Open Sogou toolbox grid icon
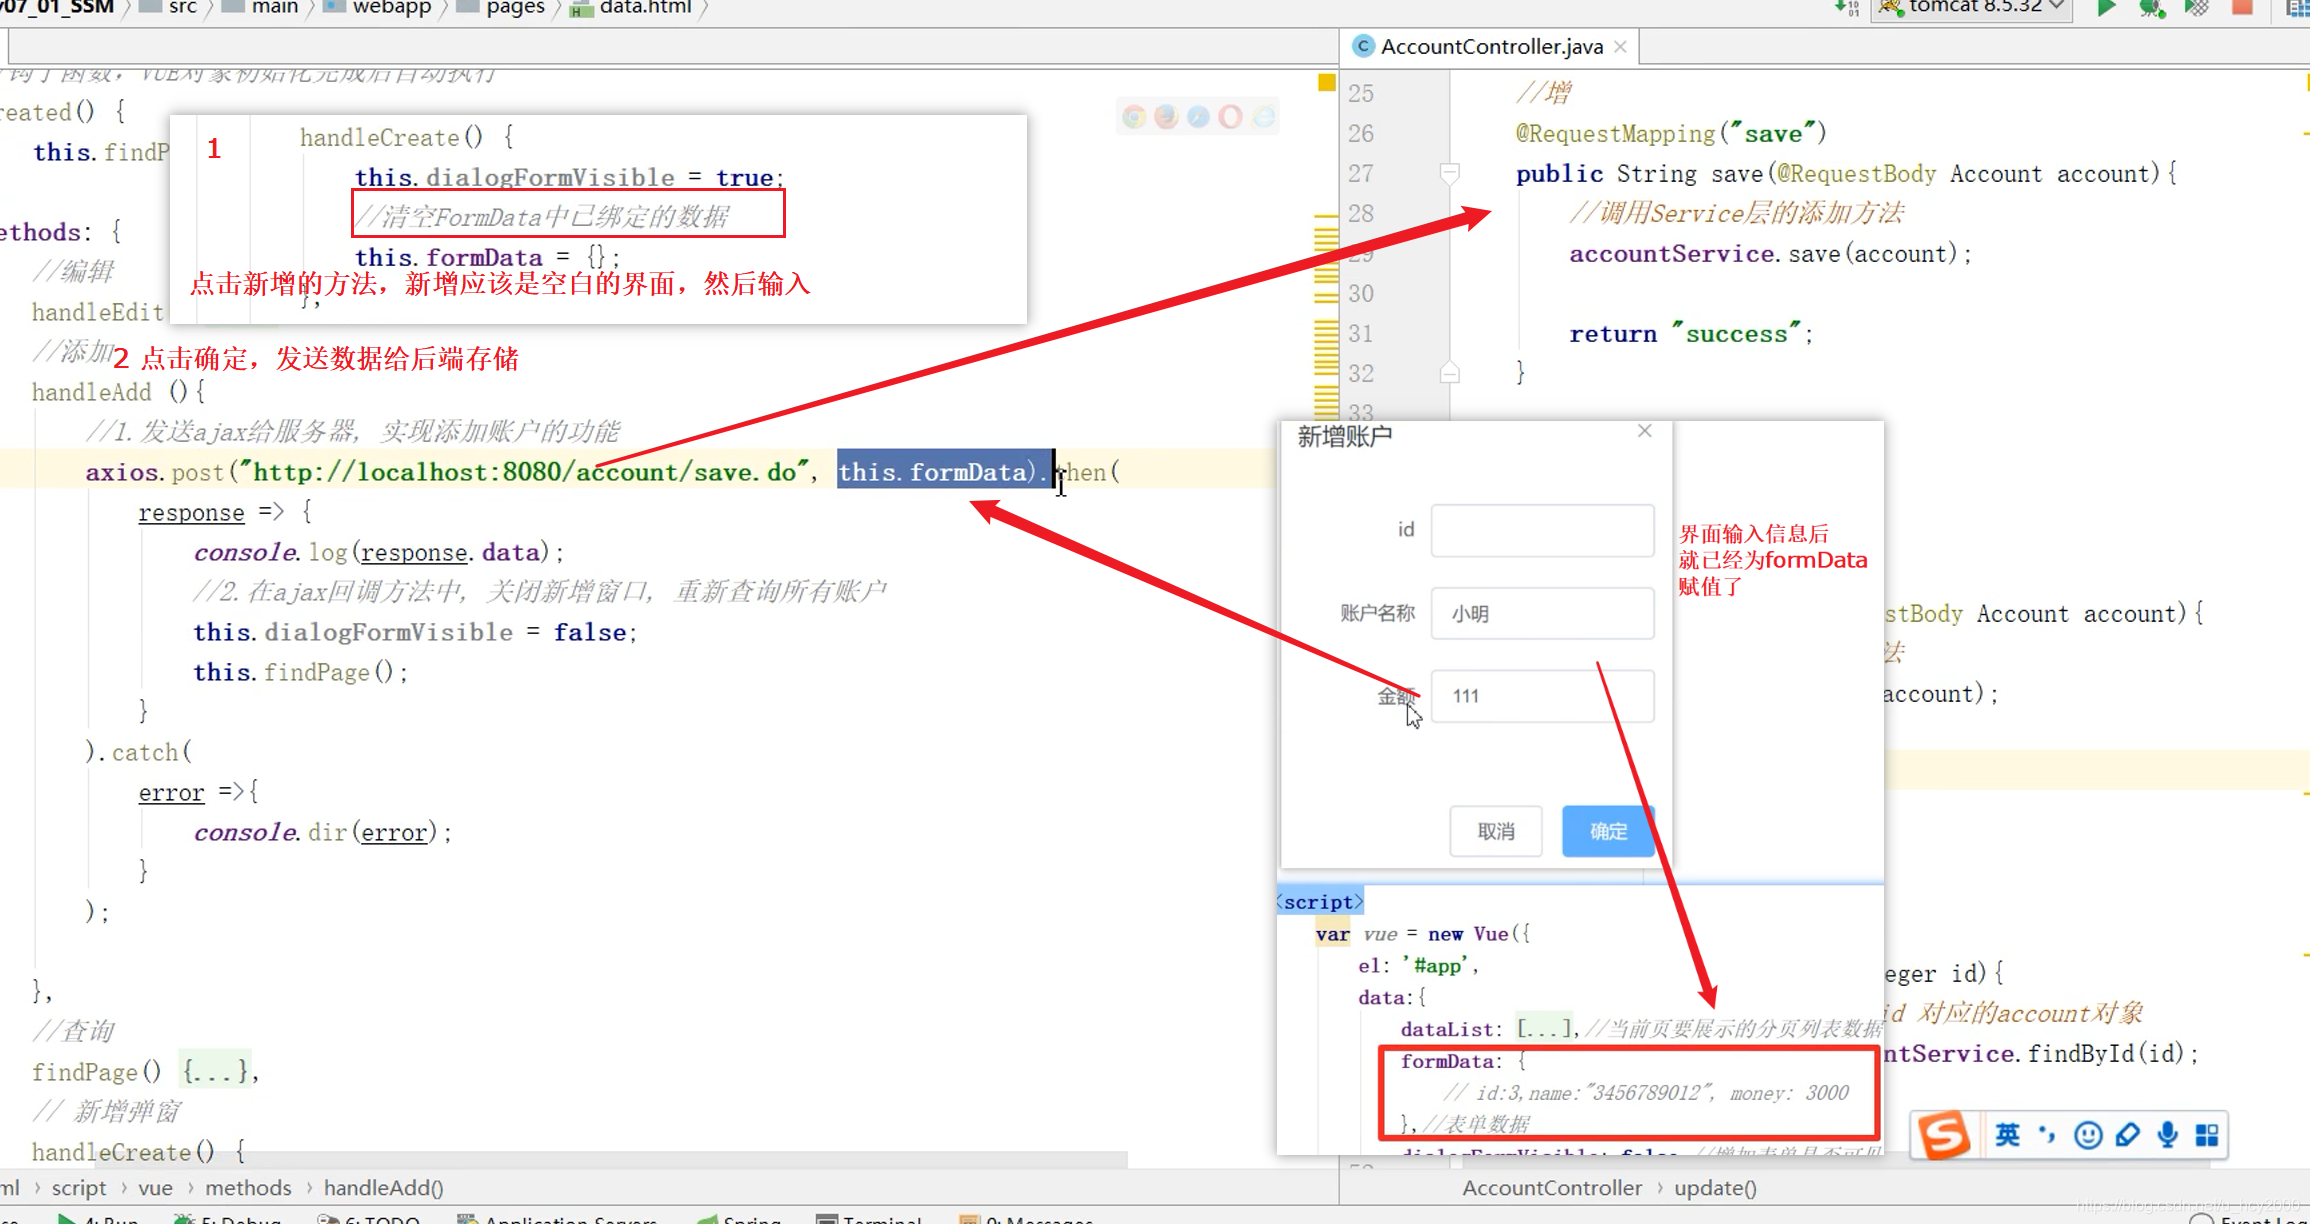 pos(2207,1135)
